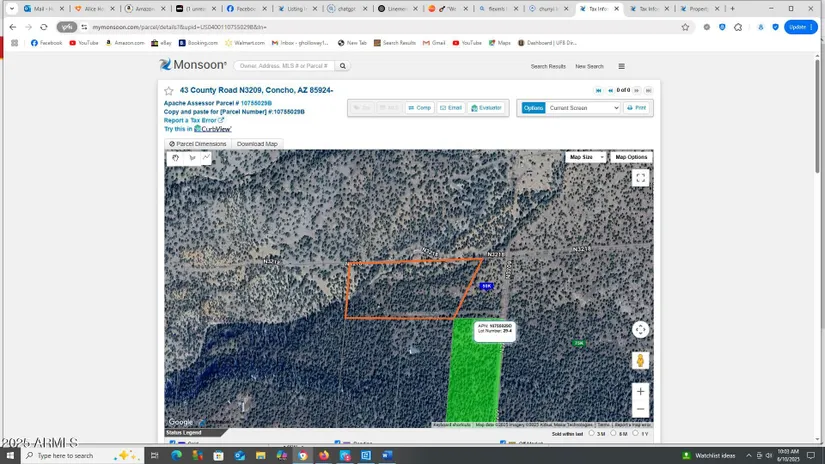Open the Current Screen options dropdown

click(x=583, y=108)
